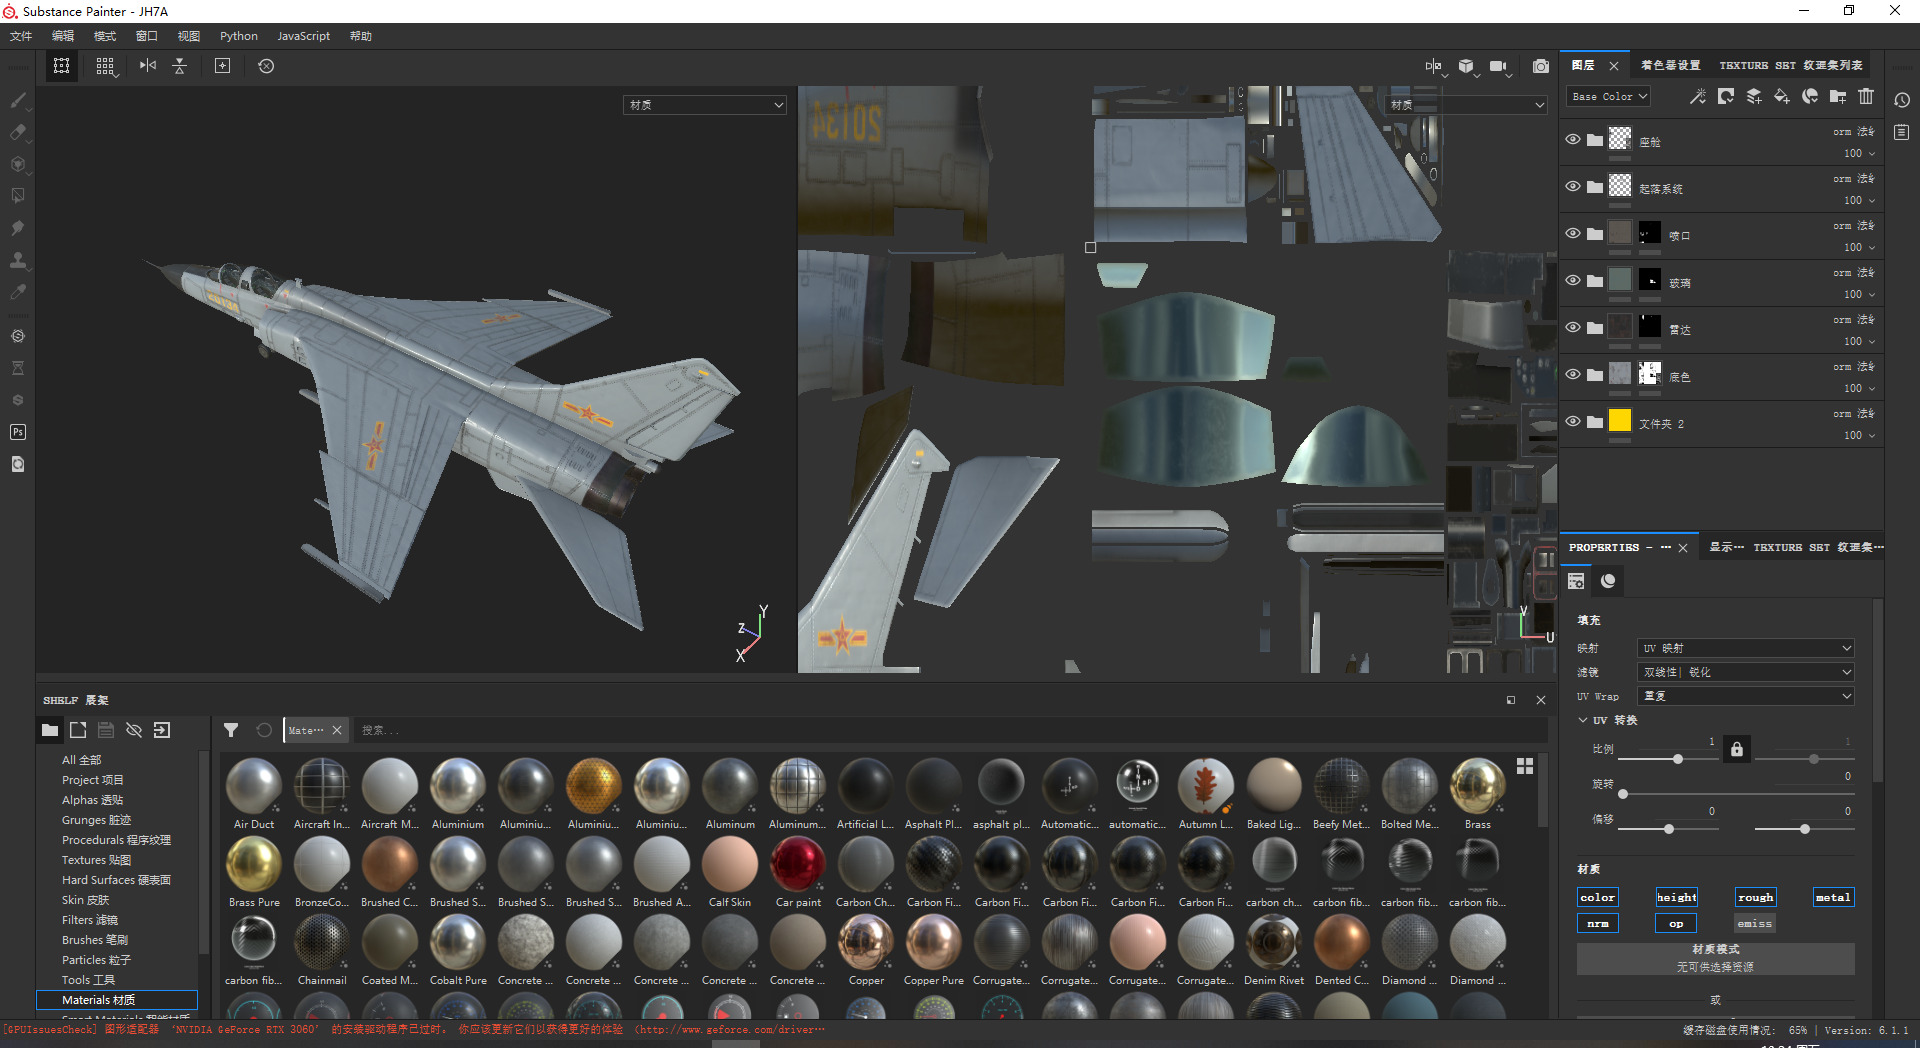Click the Export to Photoshop icon
1920x1048 pixels.
pyautogui.click(x=18, y=432)
